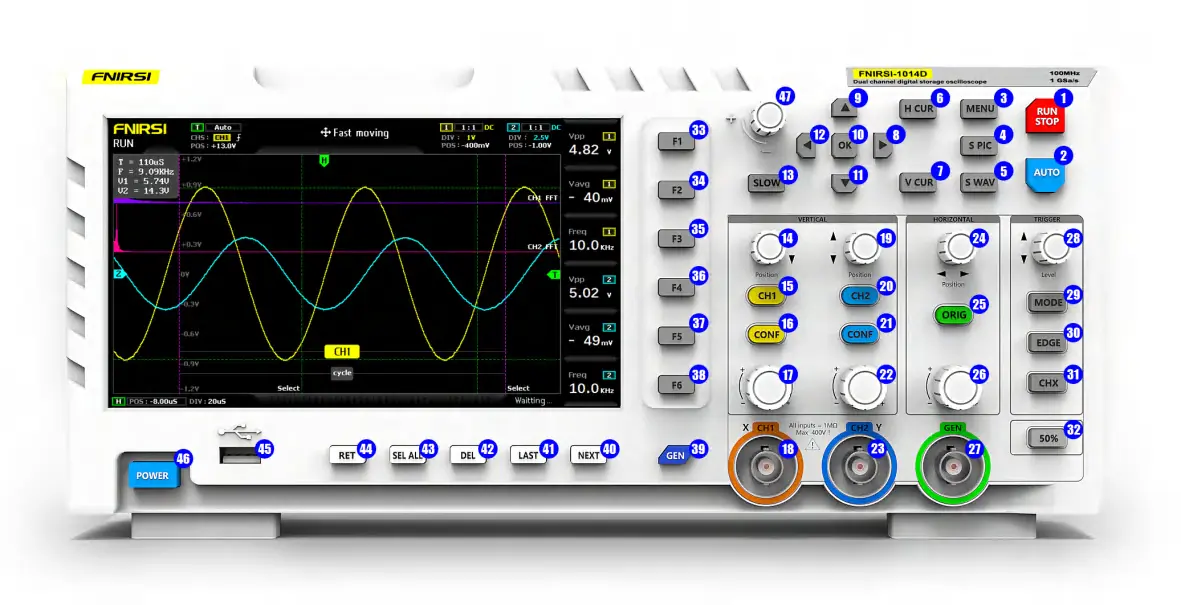The image size is (1181, 605).
Task: Click the orange CH1 BNC input connector
Action: [766, 467]
